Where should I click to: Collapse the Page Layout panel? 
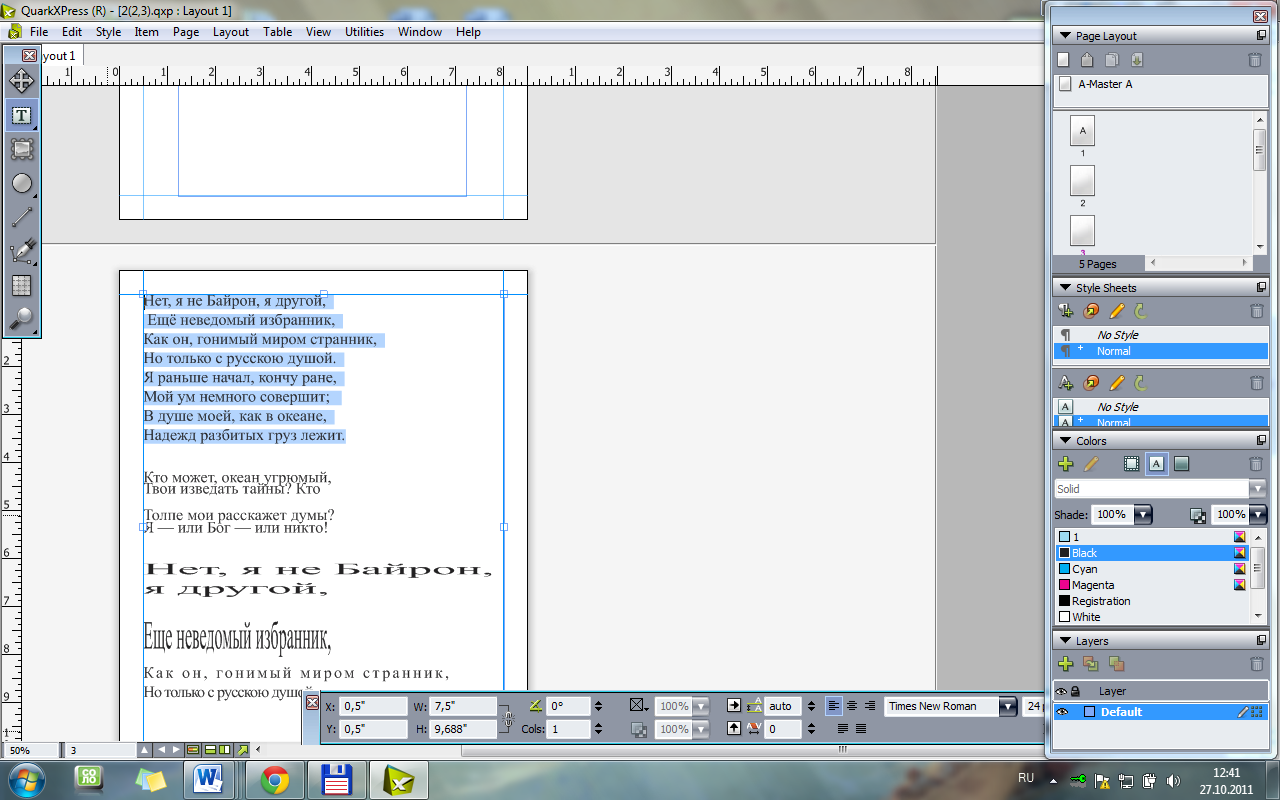tap(1065, 36)
